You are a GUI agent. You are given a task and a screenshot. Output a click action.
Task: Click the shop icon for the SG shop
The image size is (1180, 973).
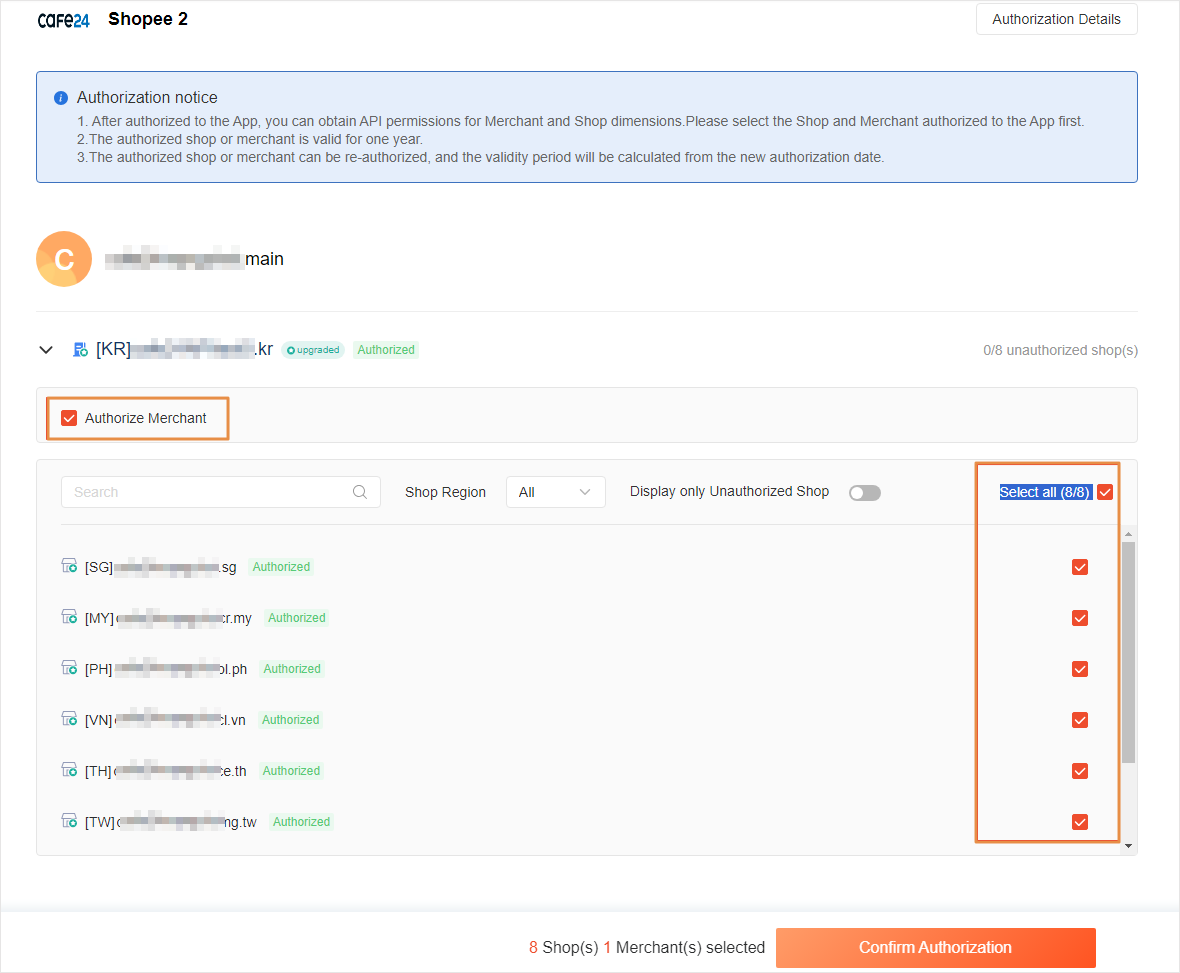[x=69, y=566]
